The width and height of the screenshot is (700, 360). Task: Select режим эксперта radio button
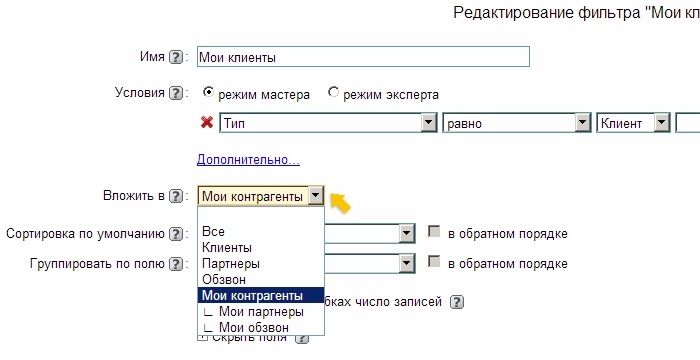(x=333, y=92)
